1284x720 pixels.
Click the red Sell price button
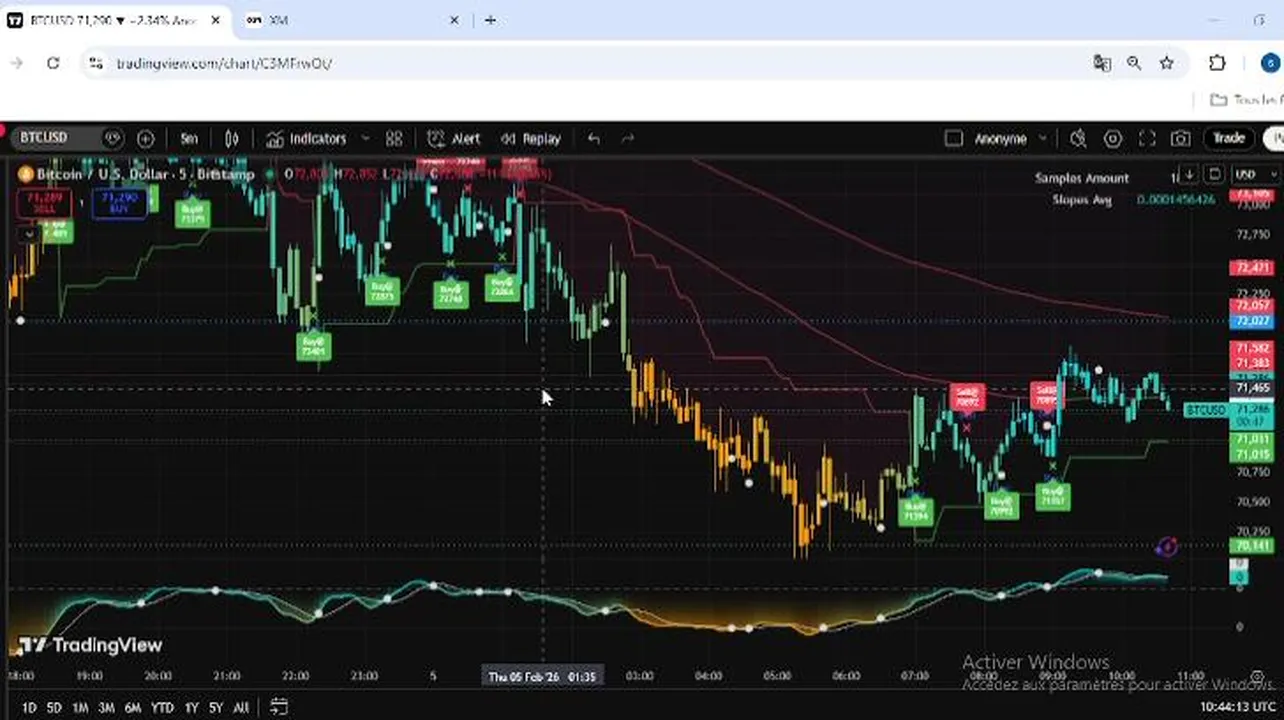[43, 203]
